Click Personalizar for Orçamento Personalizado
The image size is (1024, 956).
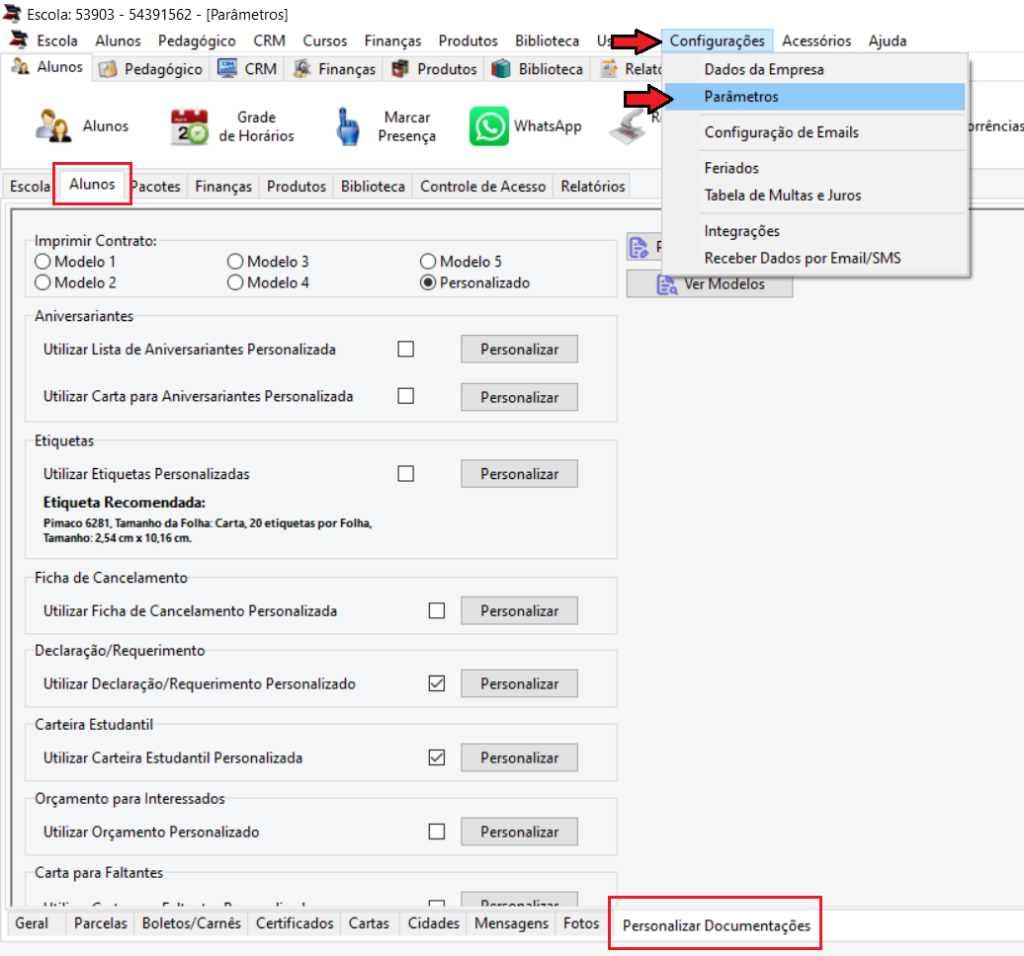coord(519,831)
